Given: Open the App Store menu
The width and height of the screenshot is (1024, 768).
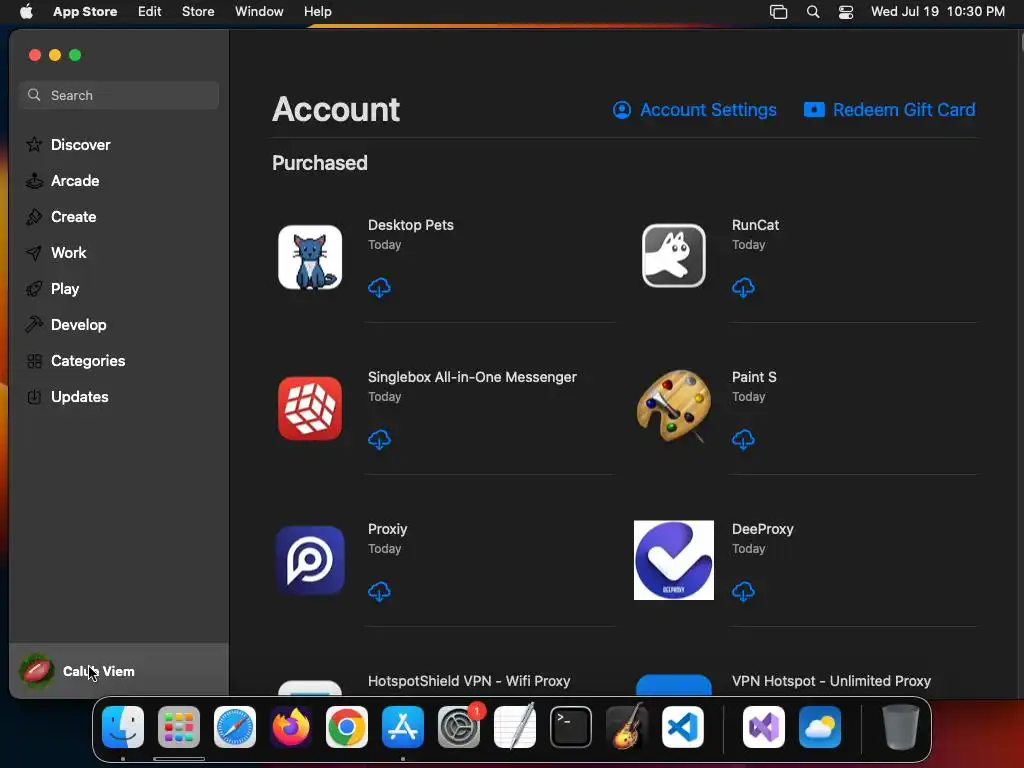Looking at the screenshot, I should pos(85,11).
